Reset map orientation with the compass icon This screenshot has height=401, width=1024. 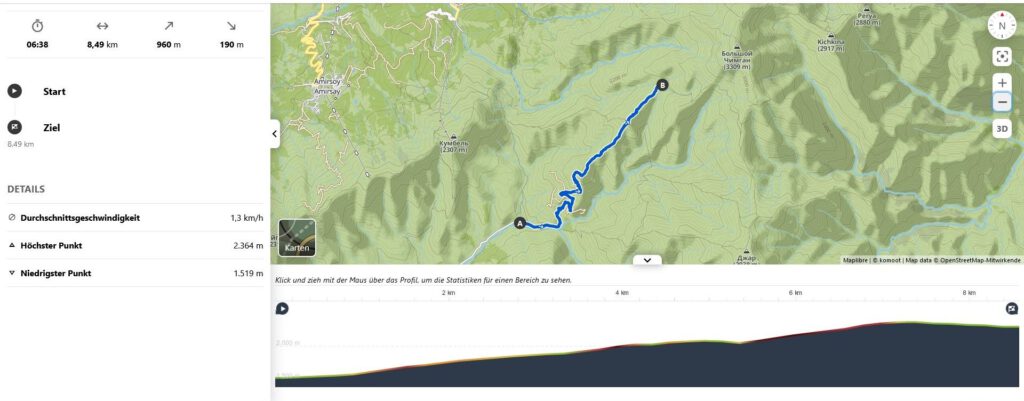click(x=1002, y=25)
